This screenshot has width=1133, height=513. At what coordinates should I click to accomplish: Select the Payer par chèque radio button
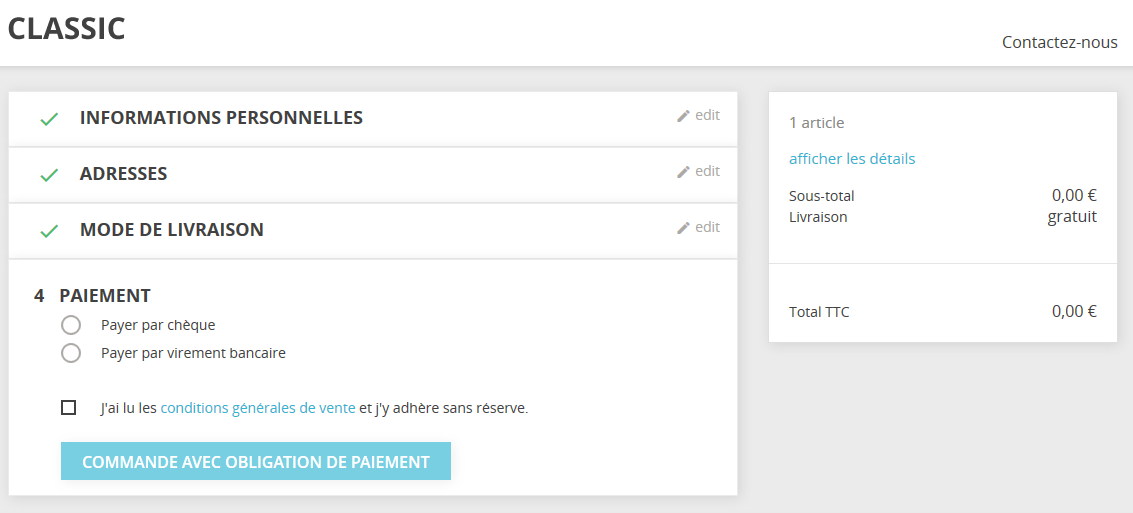[x=71, y=325]
